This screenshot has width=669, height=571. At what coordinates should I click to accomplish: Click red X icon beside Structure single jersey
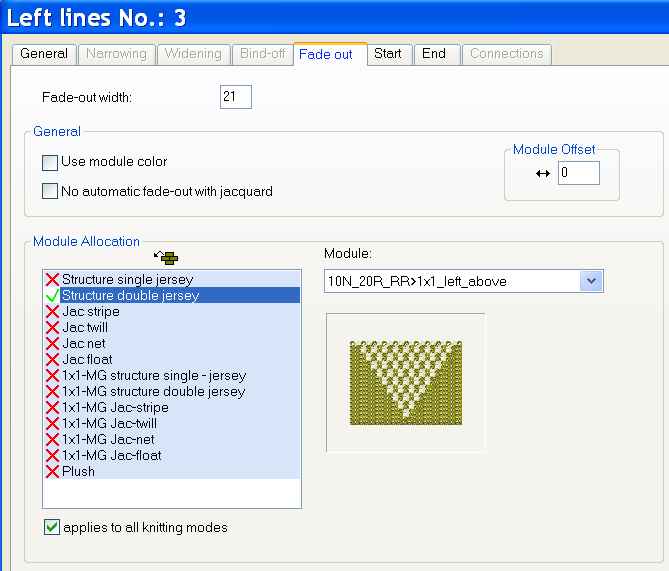click(51, 280)
